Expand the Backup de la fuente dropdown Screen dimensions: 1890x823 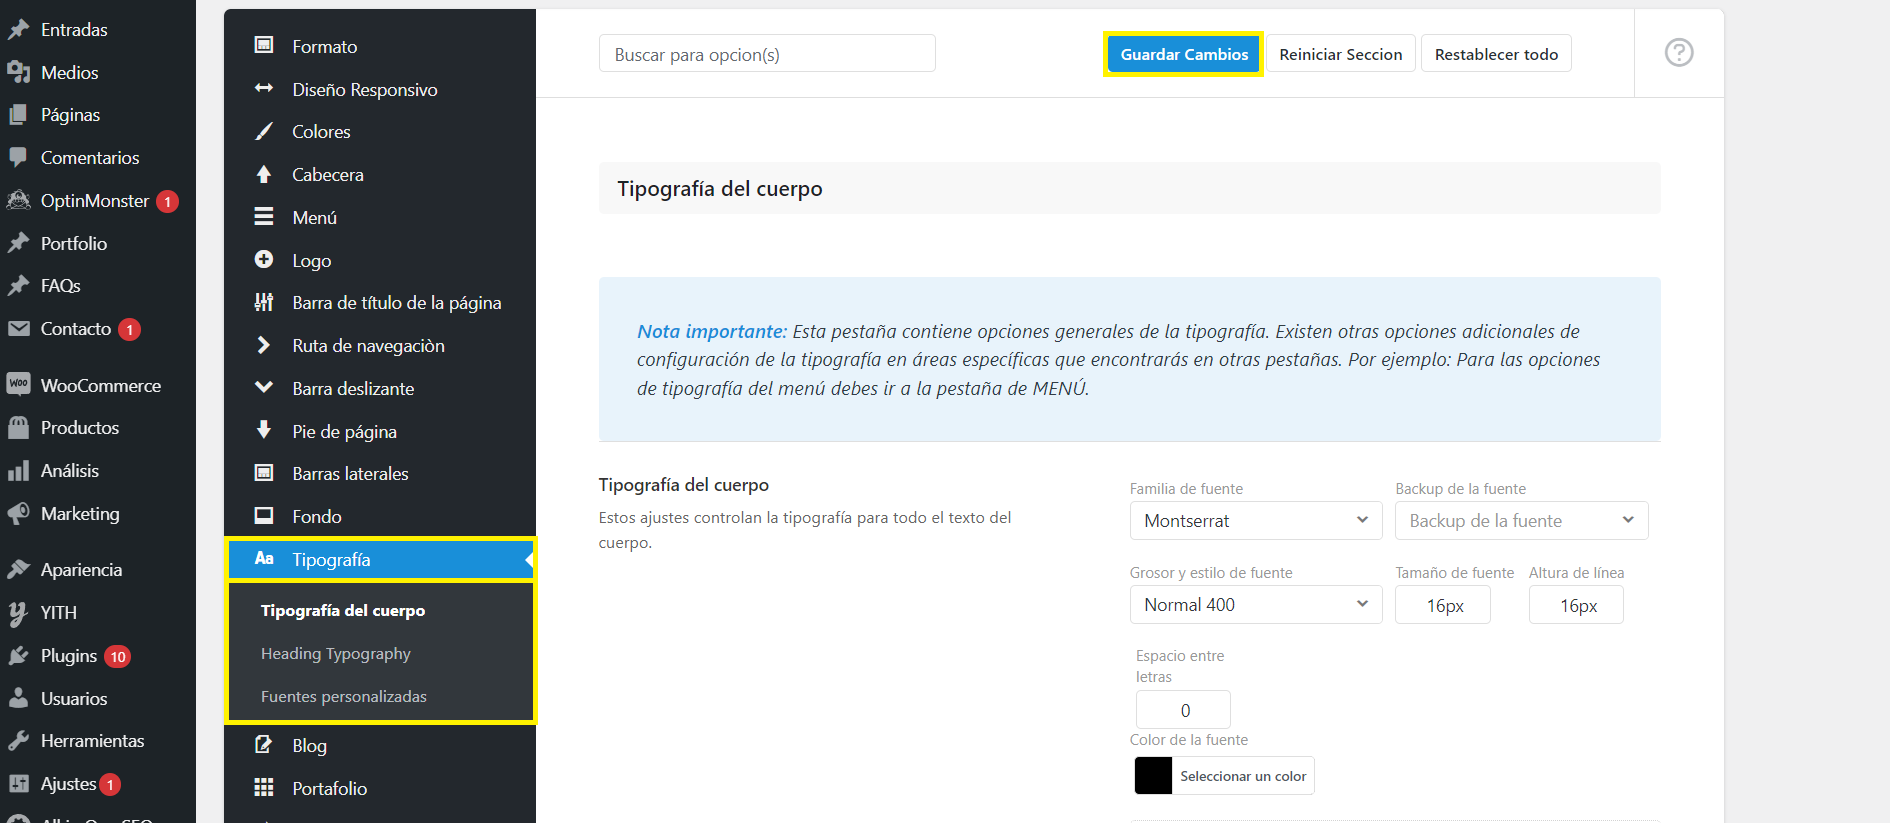[x=1520, y=521]
